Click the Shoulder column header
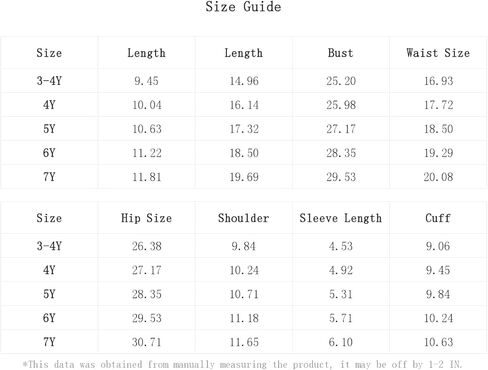The height and width of the screenshot is (370, 488). point(244,218)
